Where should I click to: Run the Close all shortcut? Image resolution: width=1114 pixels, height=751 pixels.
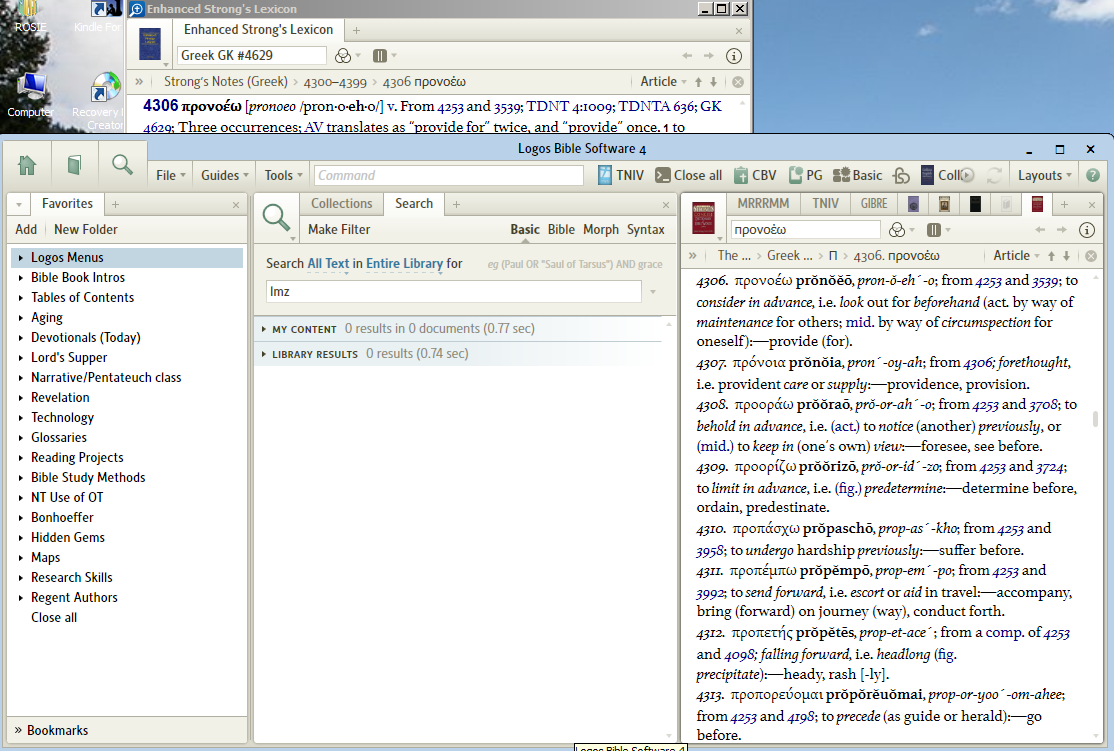(688, 175)
